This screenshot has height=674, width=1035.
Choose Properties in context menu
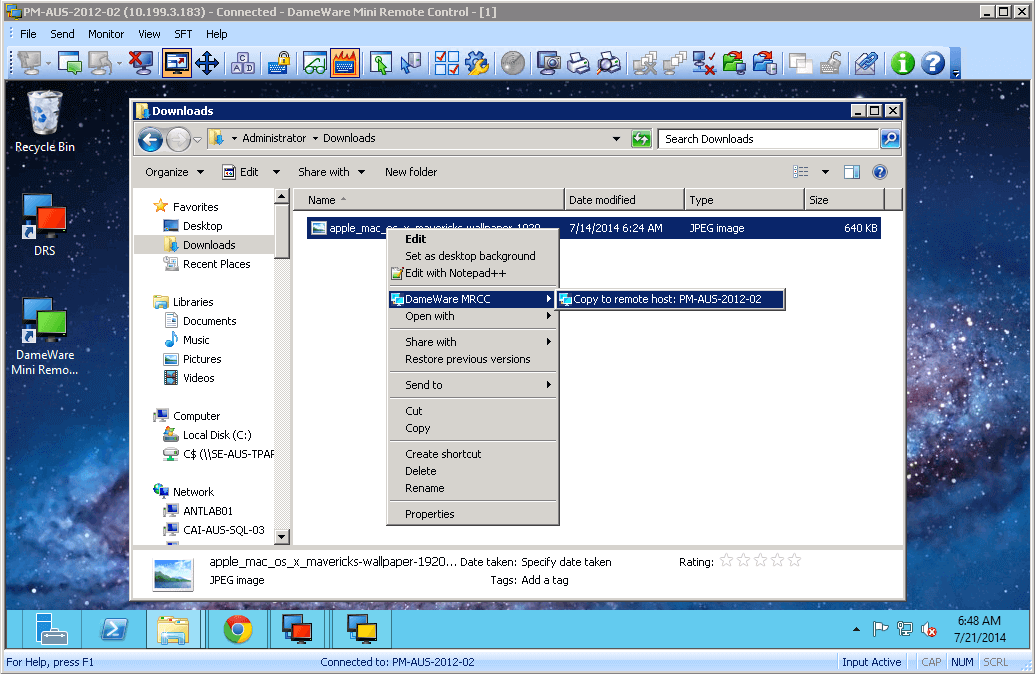[473, 514]
